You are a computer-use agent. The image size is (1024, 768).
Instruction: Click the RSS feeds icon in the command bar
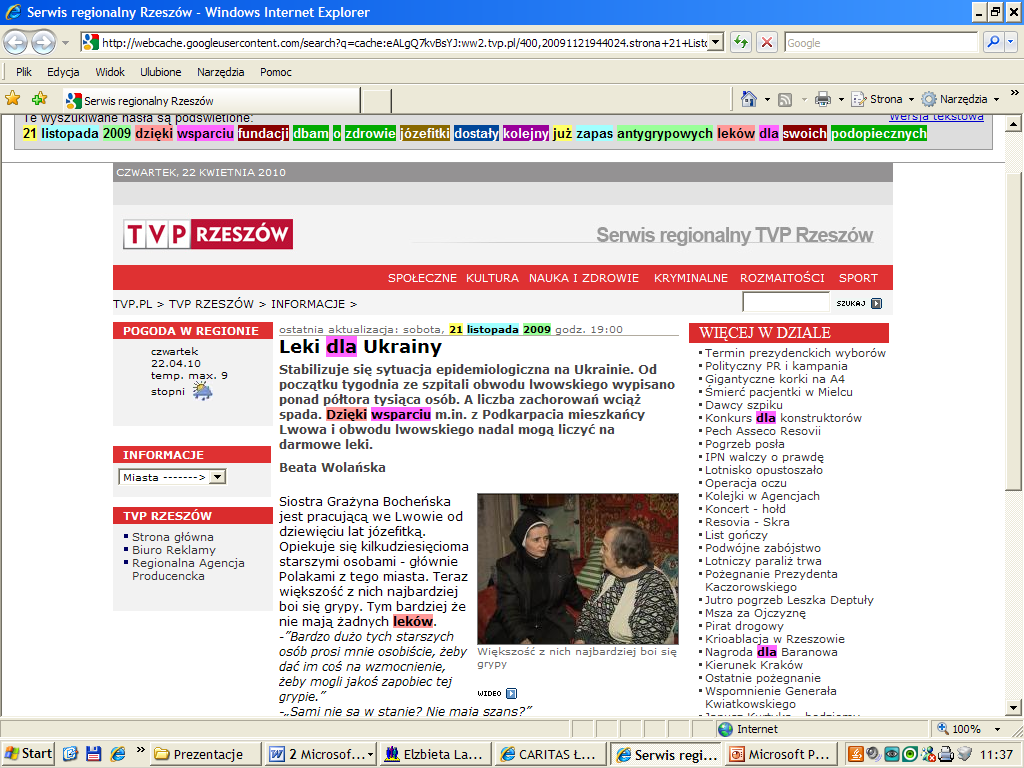pyautogui.click(x=785, y=99)
